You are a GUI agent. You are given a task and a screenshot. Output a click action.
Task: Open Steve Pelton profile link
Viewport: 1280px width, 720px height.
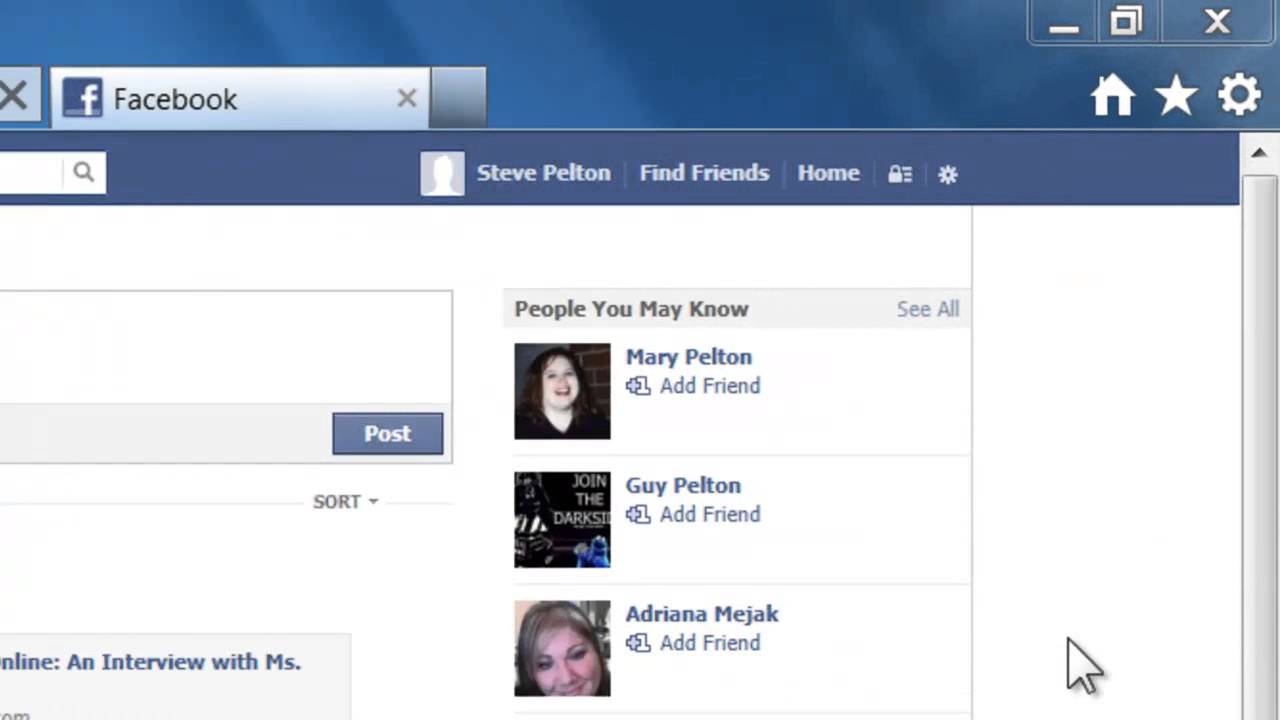pos(543,173)
